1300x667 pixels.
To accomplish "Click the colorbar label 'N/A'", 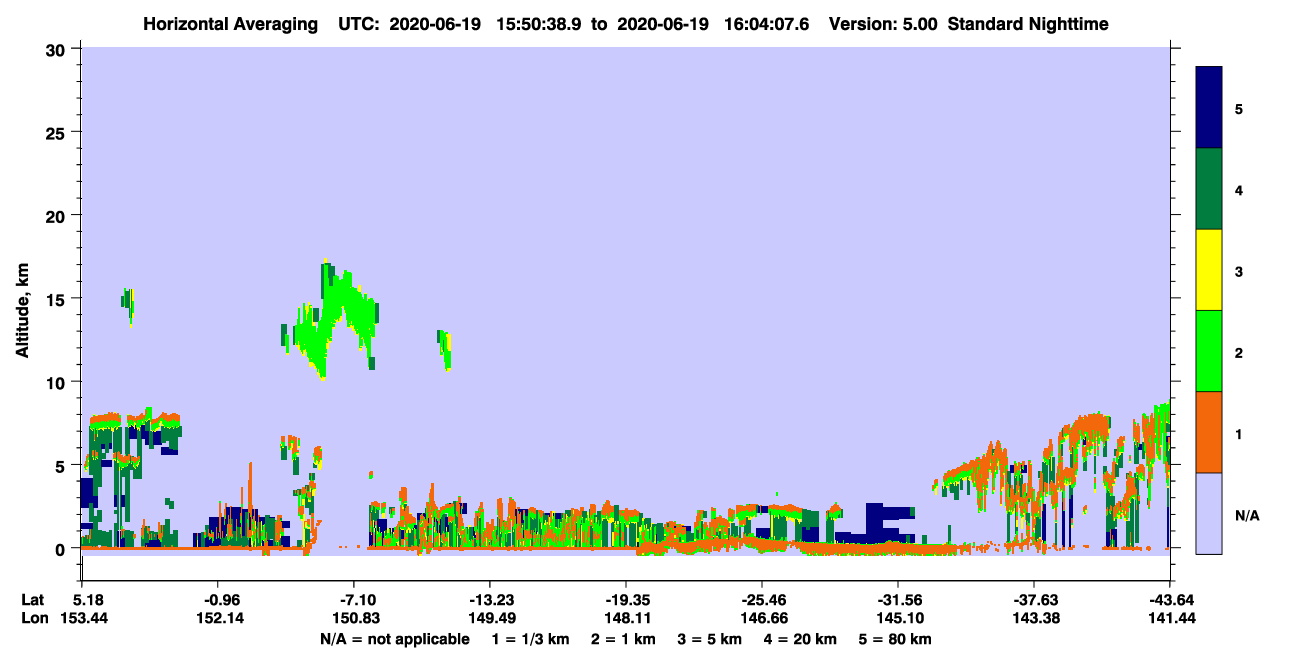I will coord(1247,516).
